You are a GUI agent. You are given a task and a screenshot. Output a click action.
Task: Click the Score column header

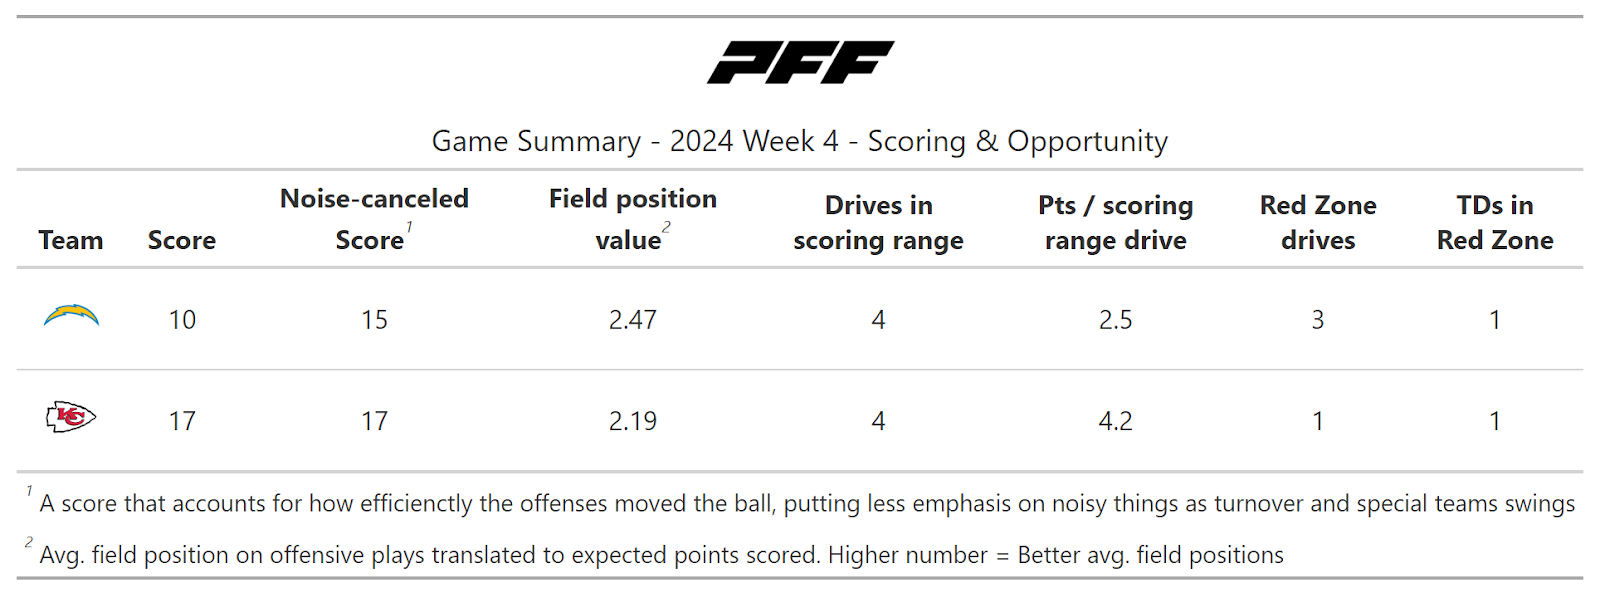pyautogui.click(x=182, y=240)
